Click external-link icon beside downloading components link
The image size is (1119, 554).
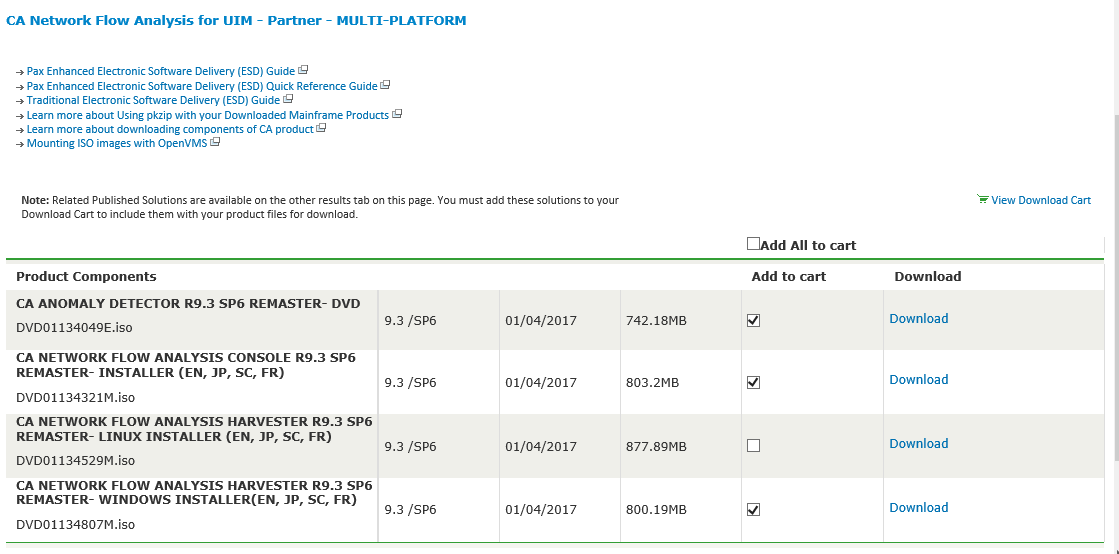[321, 128]
